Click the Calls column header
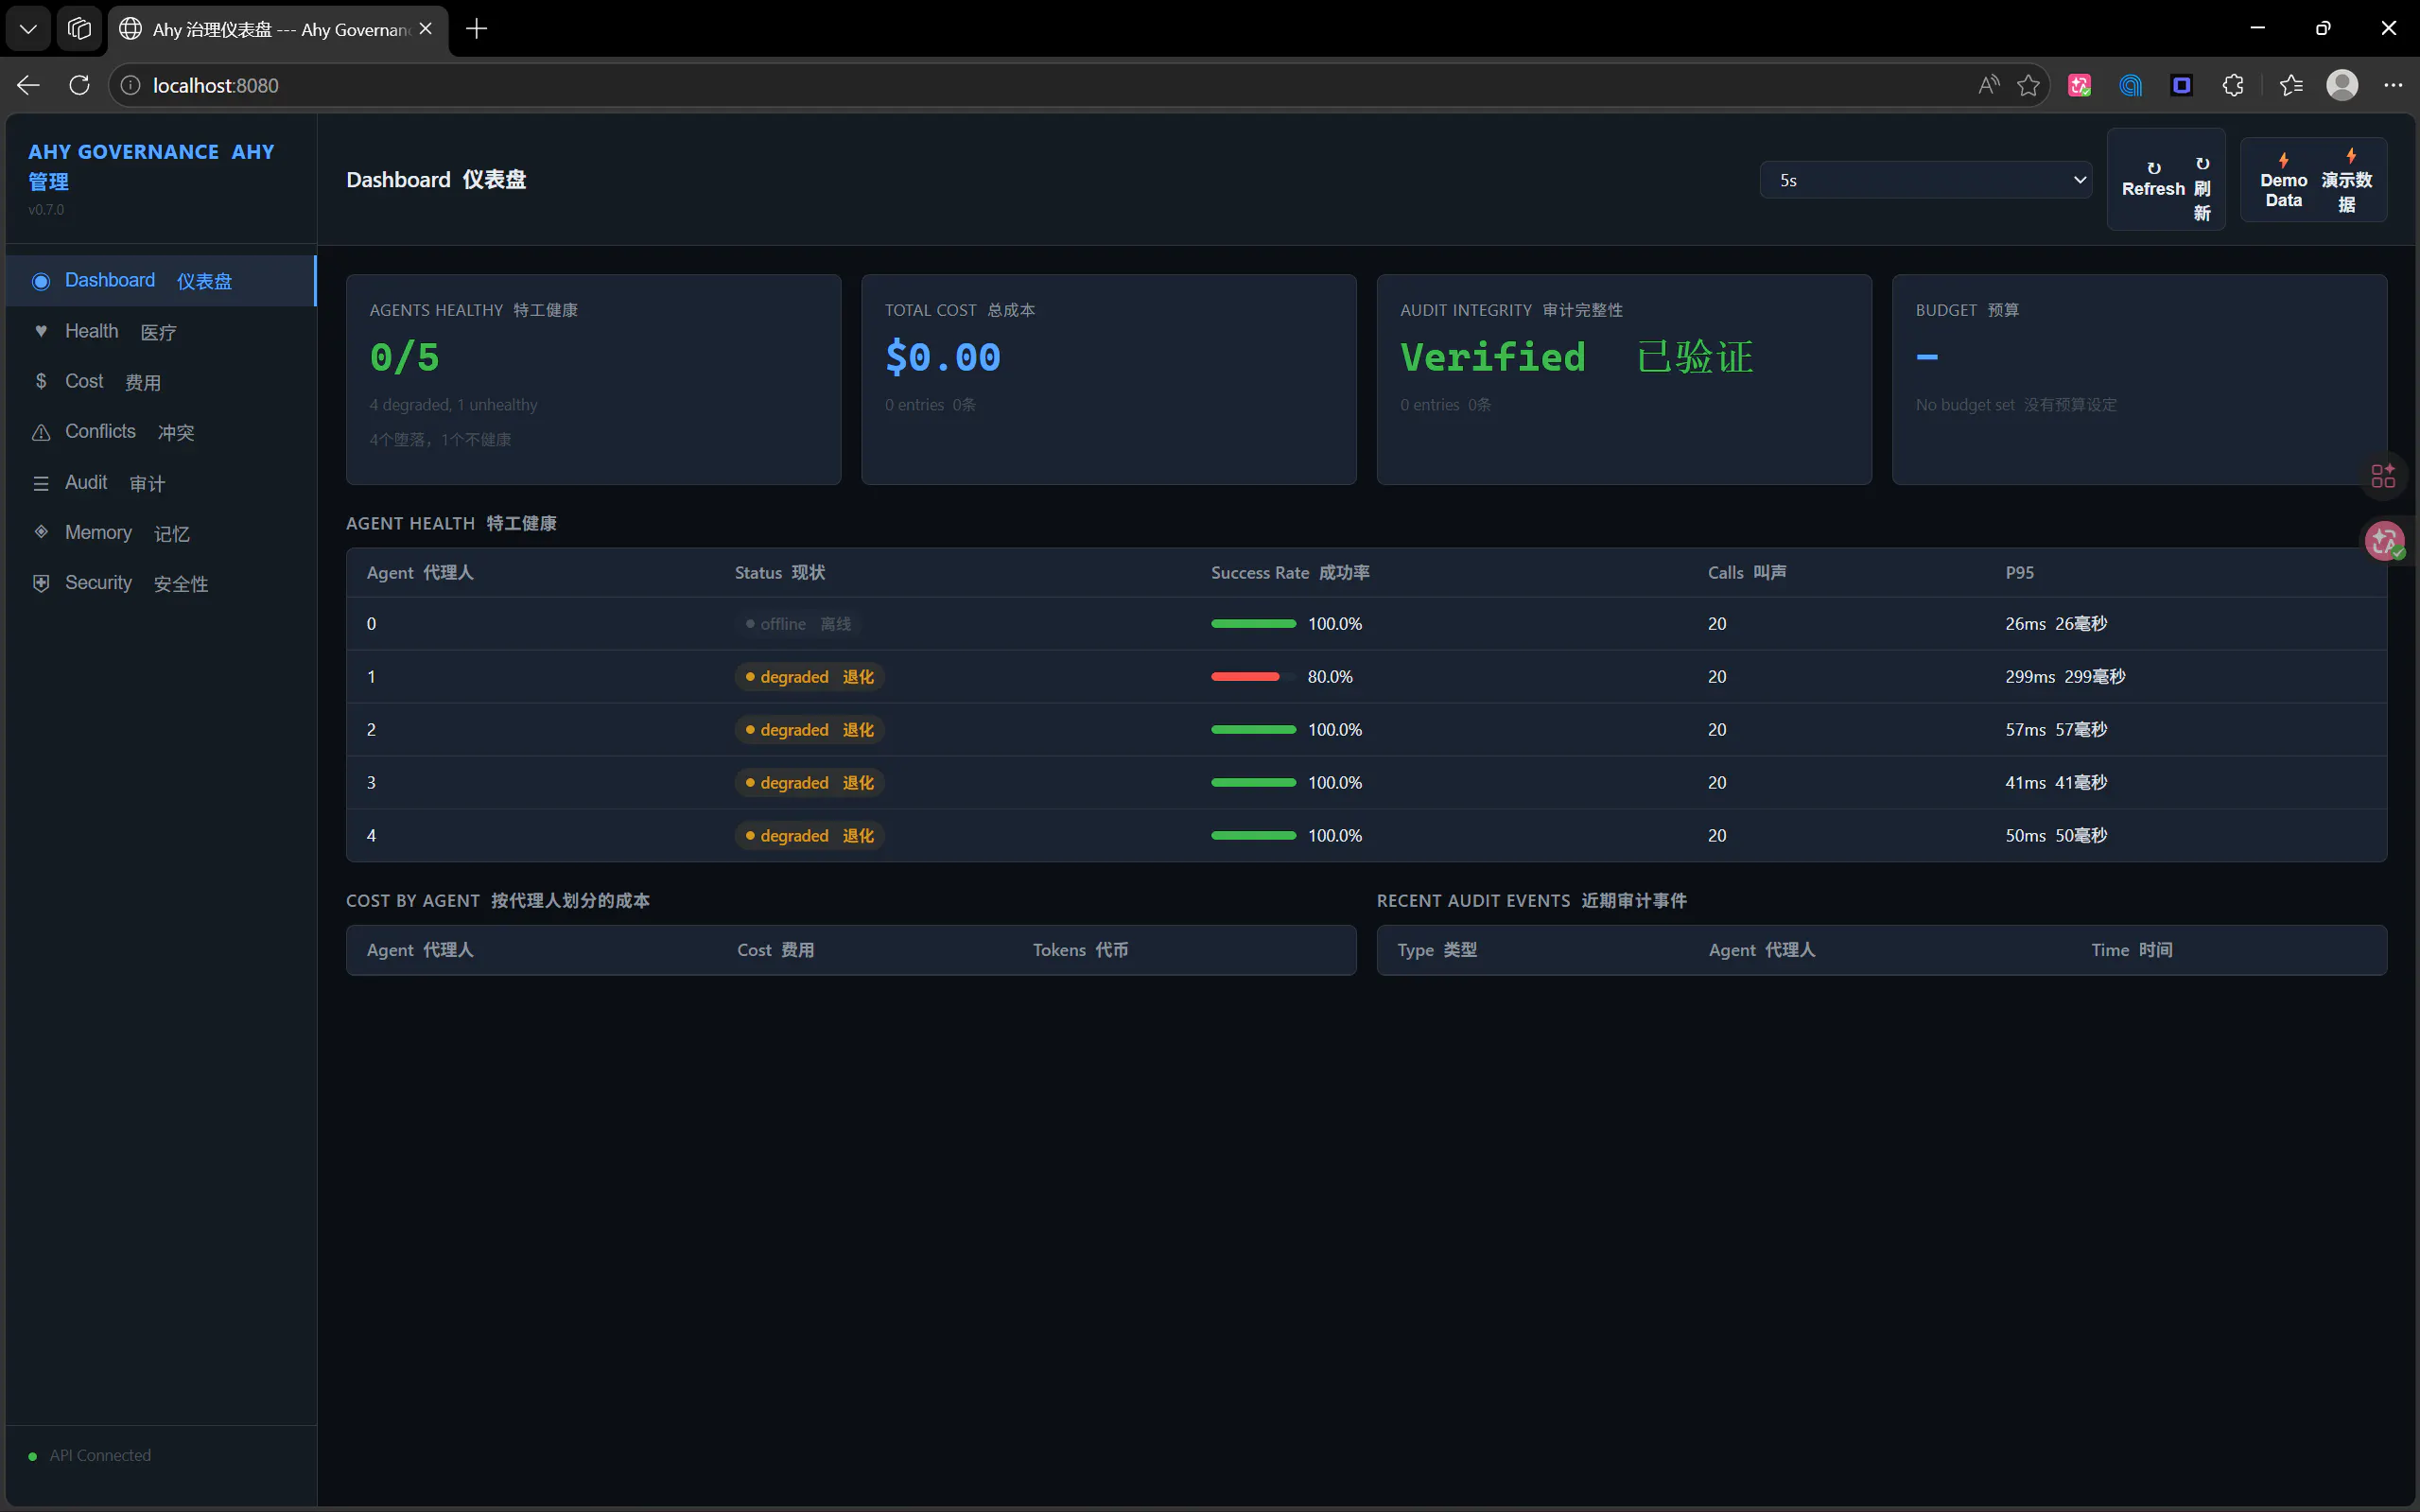 (1747, 573)
